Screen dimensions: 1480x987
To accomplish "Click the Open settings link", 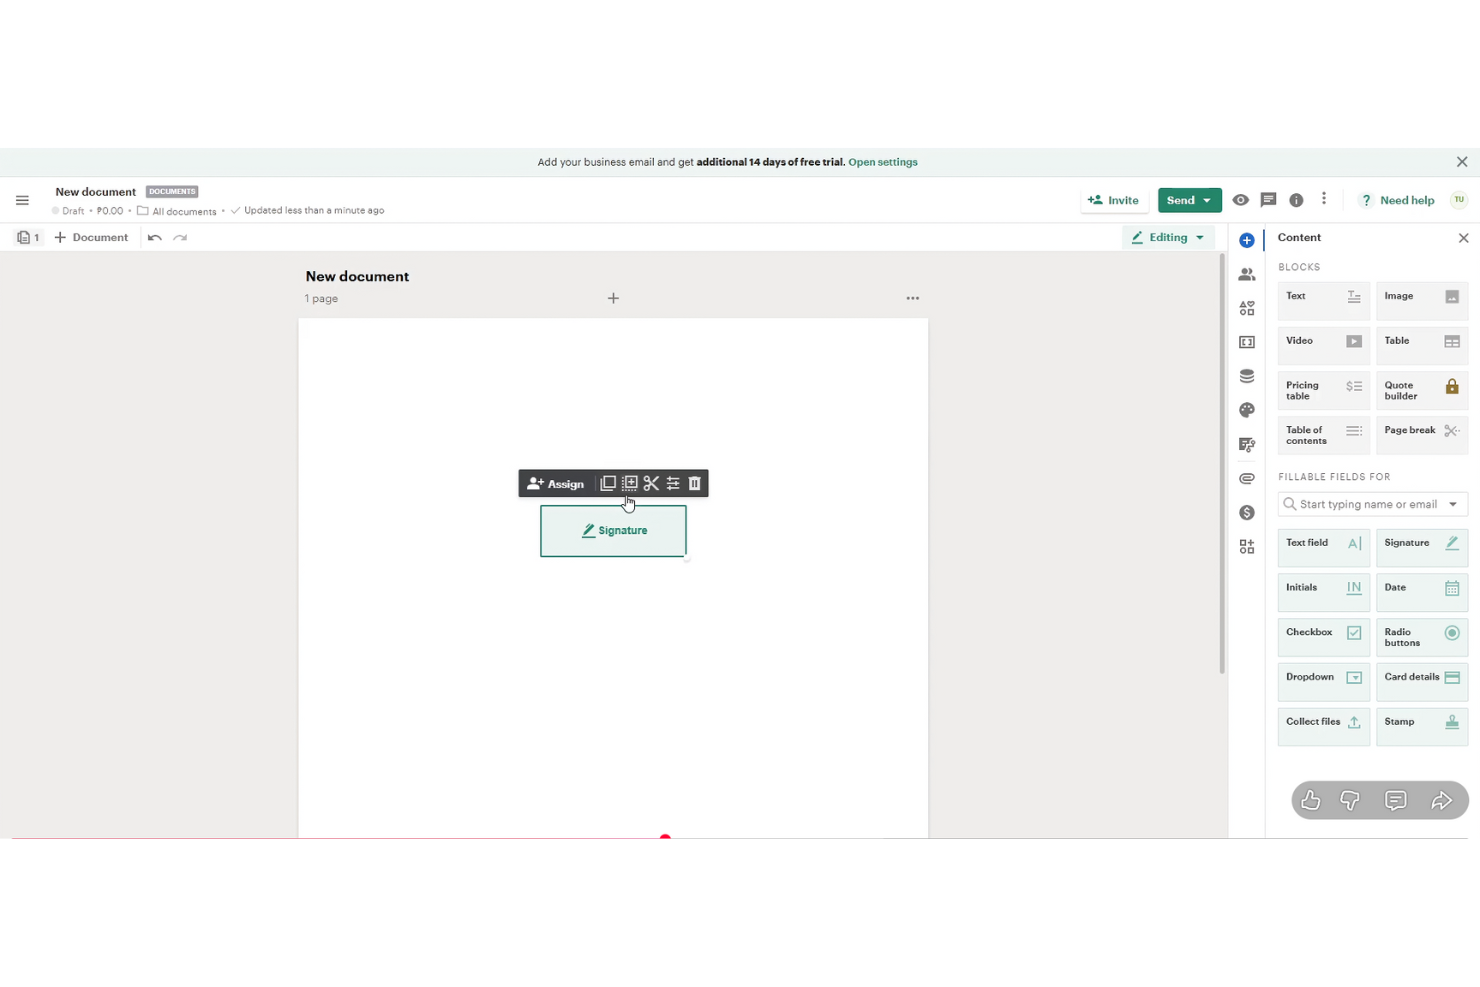I will 882,162.
